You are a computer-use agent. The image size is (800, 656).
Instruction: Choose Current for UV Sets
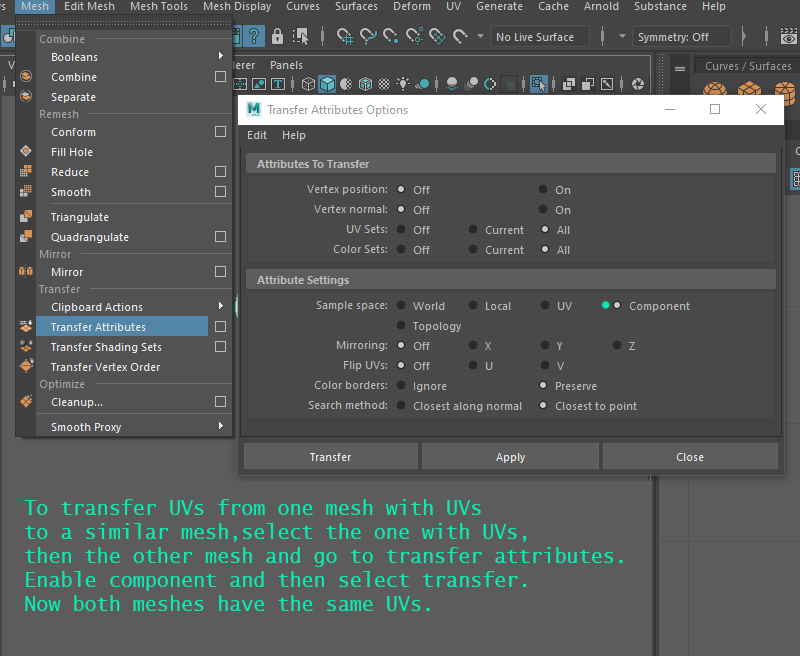(473, 230)
